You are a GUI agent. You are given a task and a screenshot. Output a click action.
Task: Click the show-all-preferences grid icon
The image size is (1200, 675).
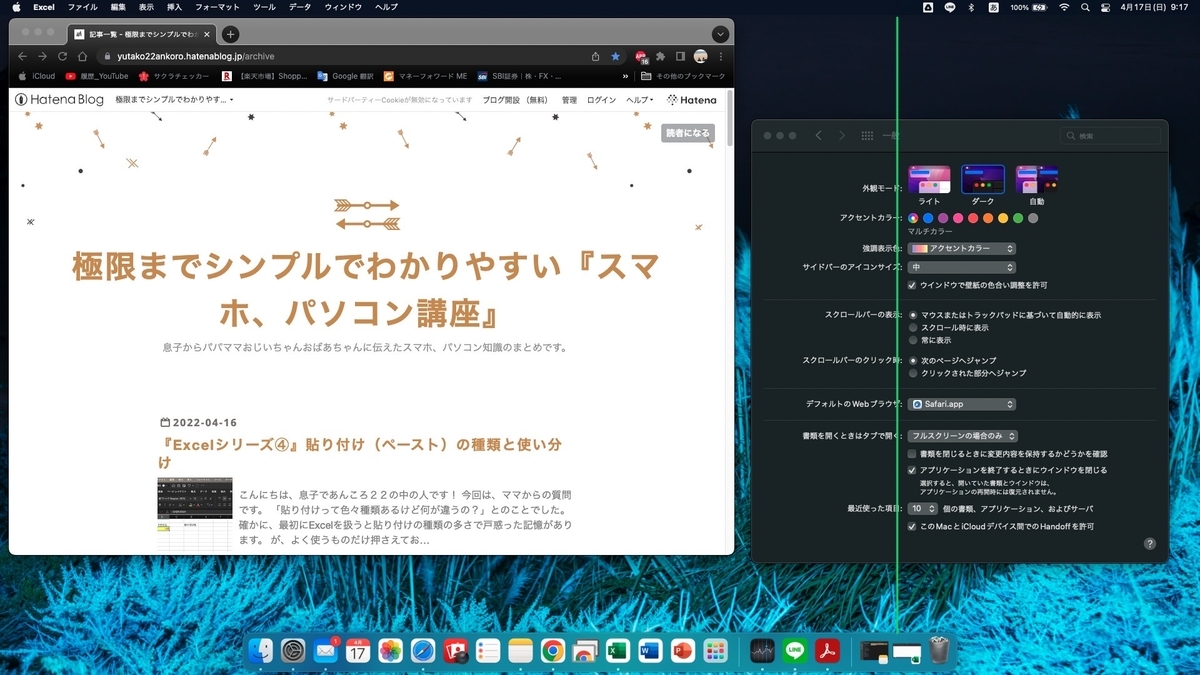[x=866, y=135]
